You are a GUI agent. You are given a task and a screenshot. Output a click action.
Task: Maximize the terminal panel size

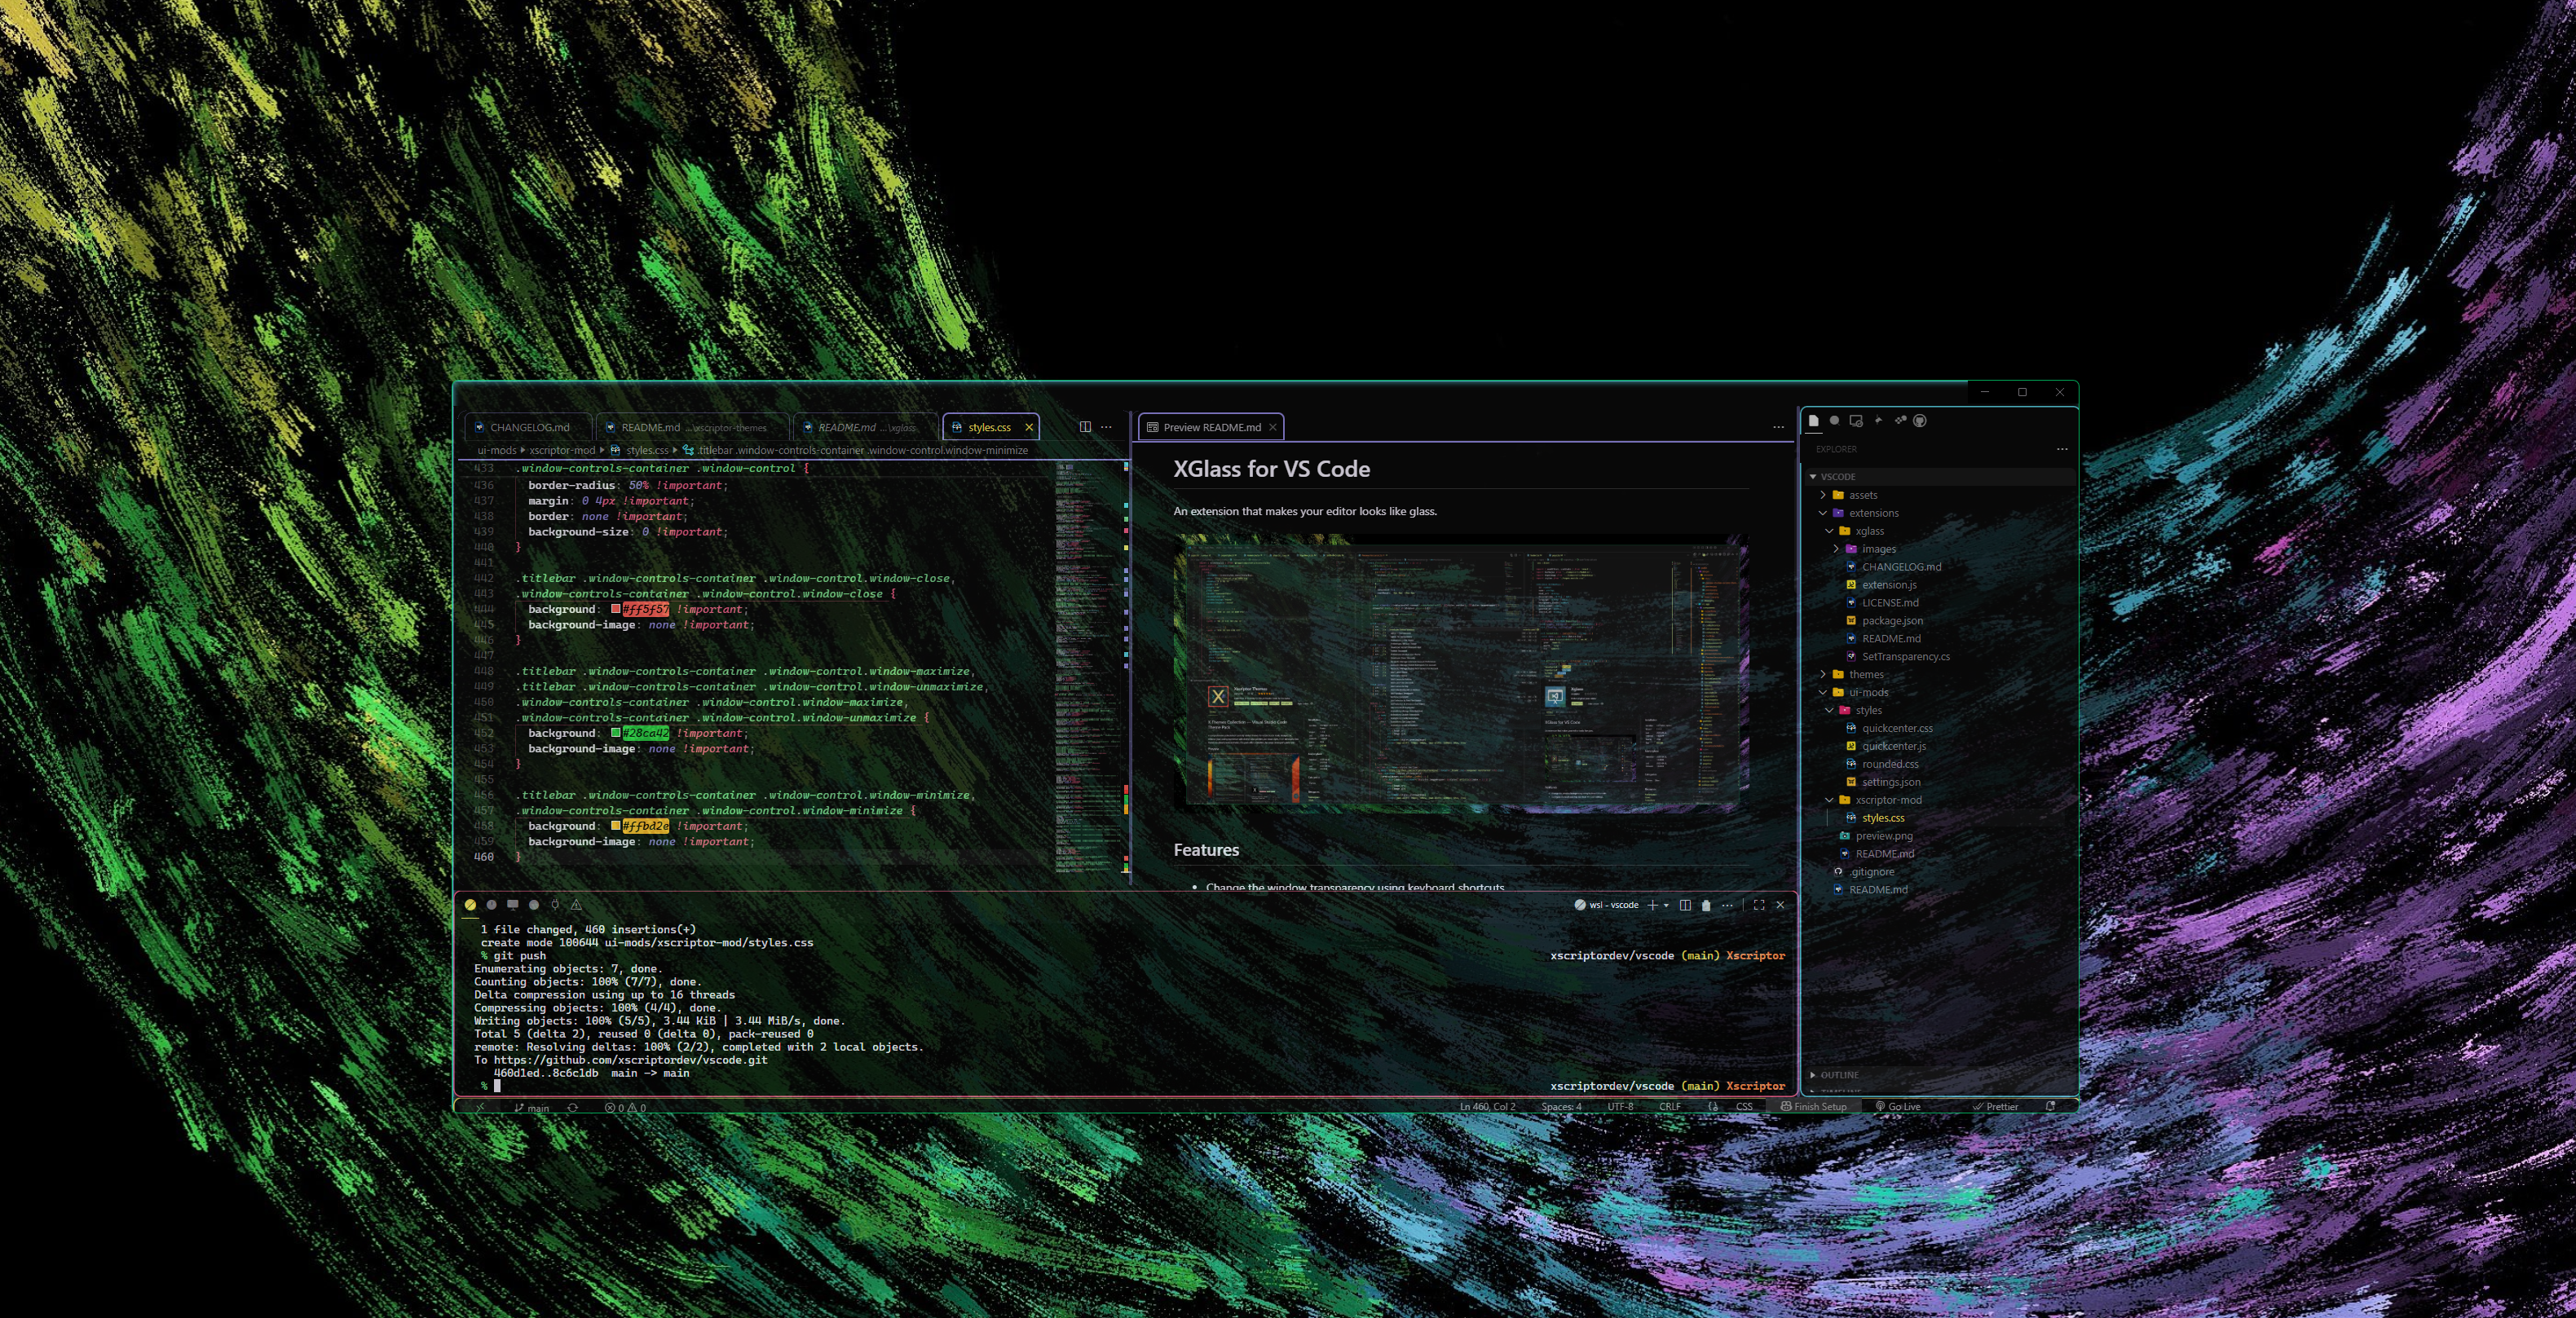pos(1760,905)
